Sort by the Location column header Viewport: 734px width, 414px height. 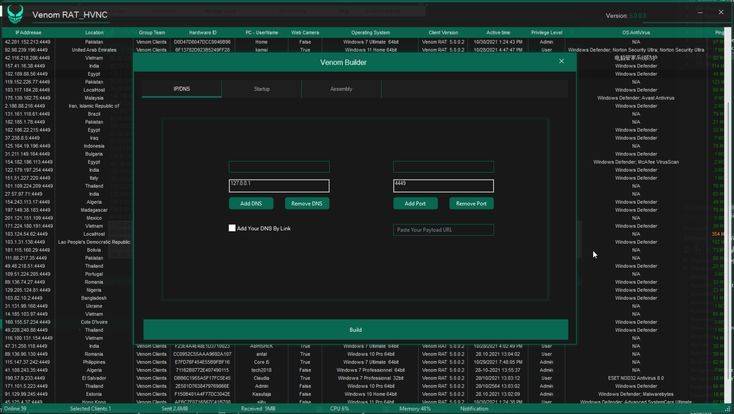point(94,33)
